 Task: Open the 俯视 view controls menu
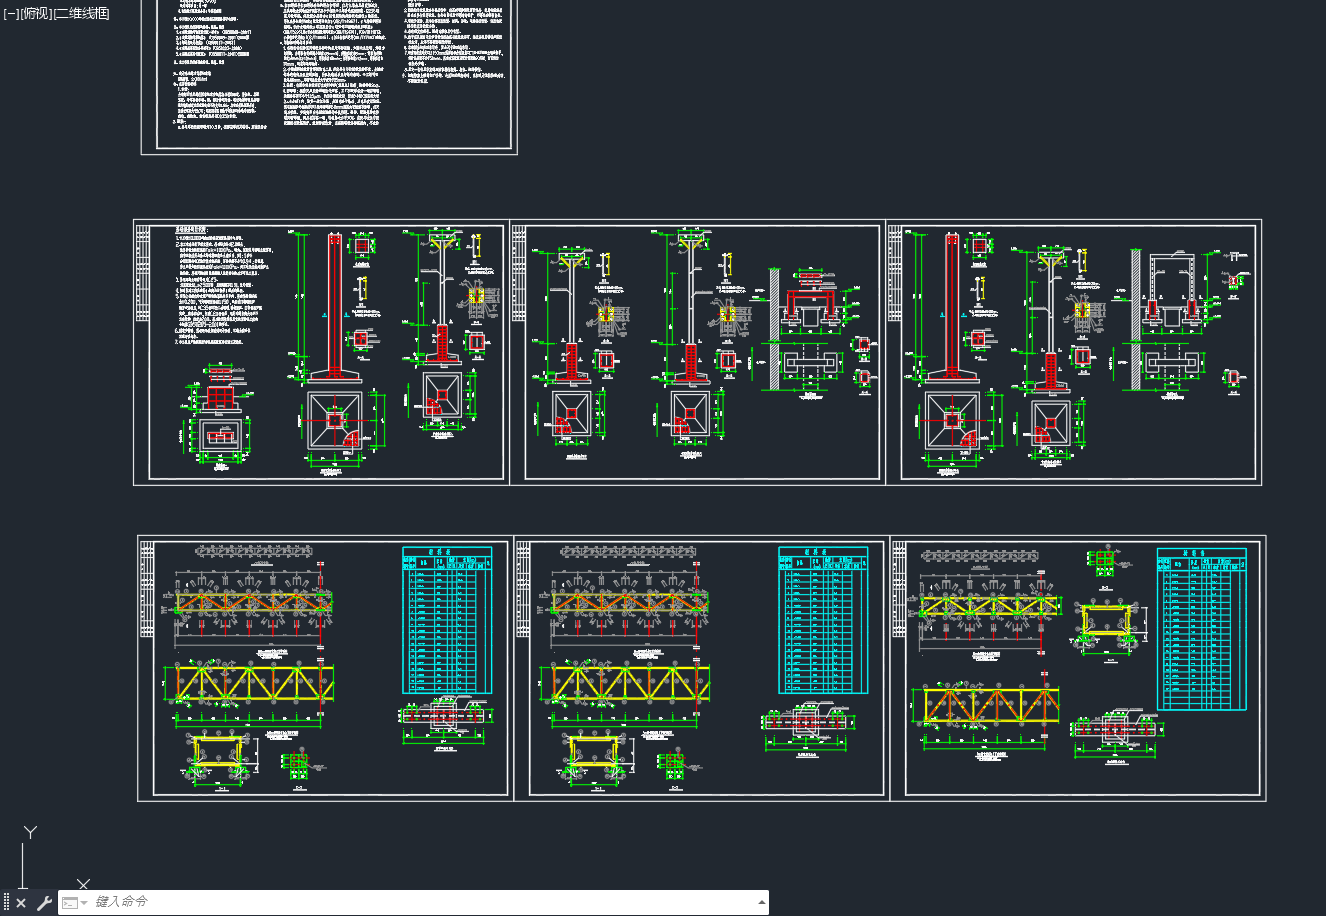(x=36, y=13)
